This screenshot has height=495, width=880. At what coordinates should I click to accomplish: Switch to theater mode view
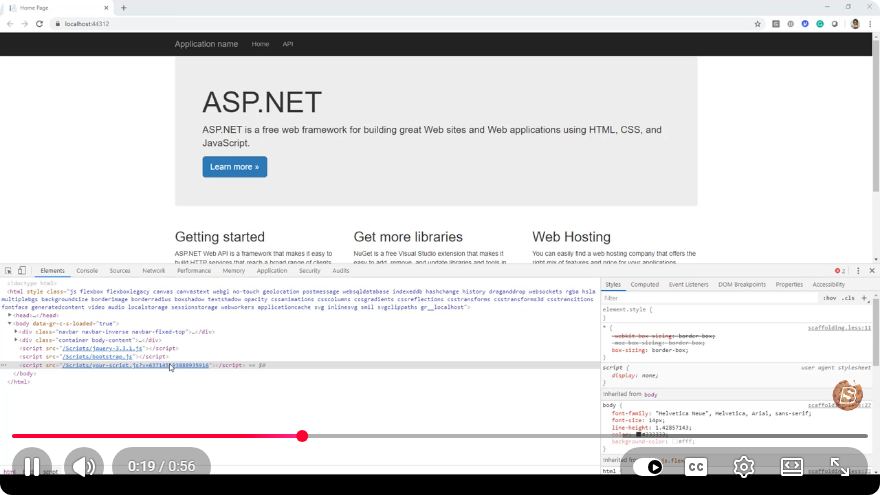pyautogui.click(x=791, y=466)
